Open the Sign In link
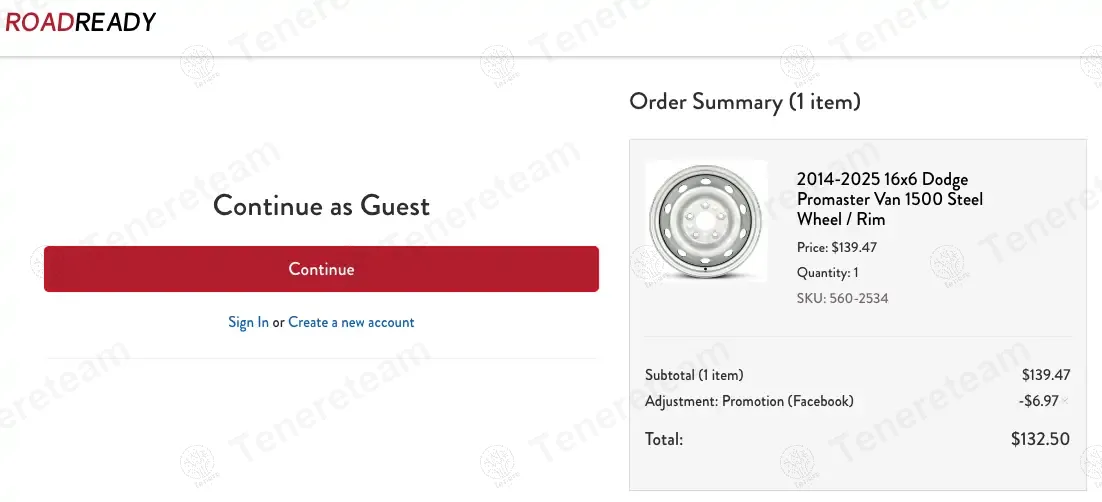 pyautogui.click(x=248, y=322)
